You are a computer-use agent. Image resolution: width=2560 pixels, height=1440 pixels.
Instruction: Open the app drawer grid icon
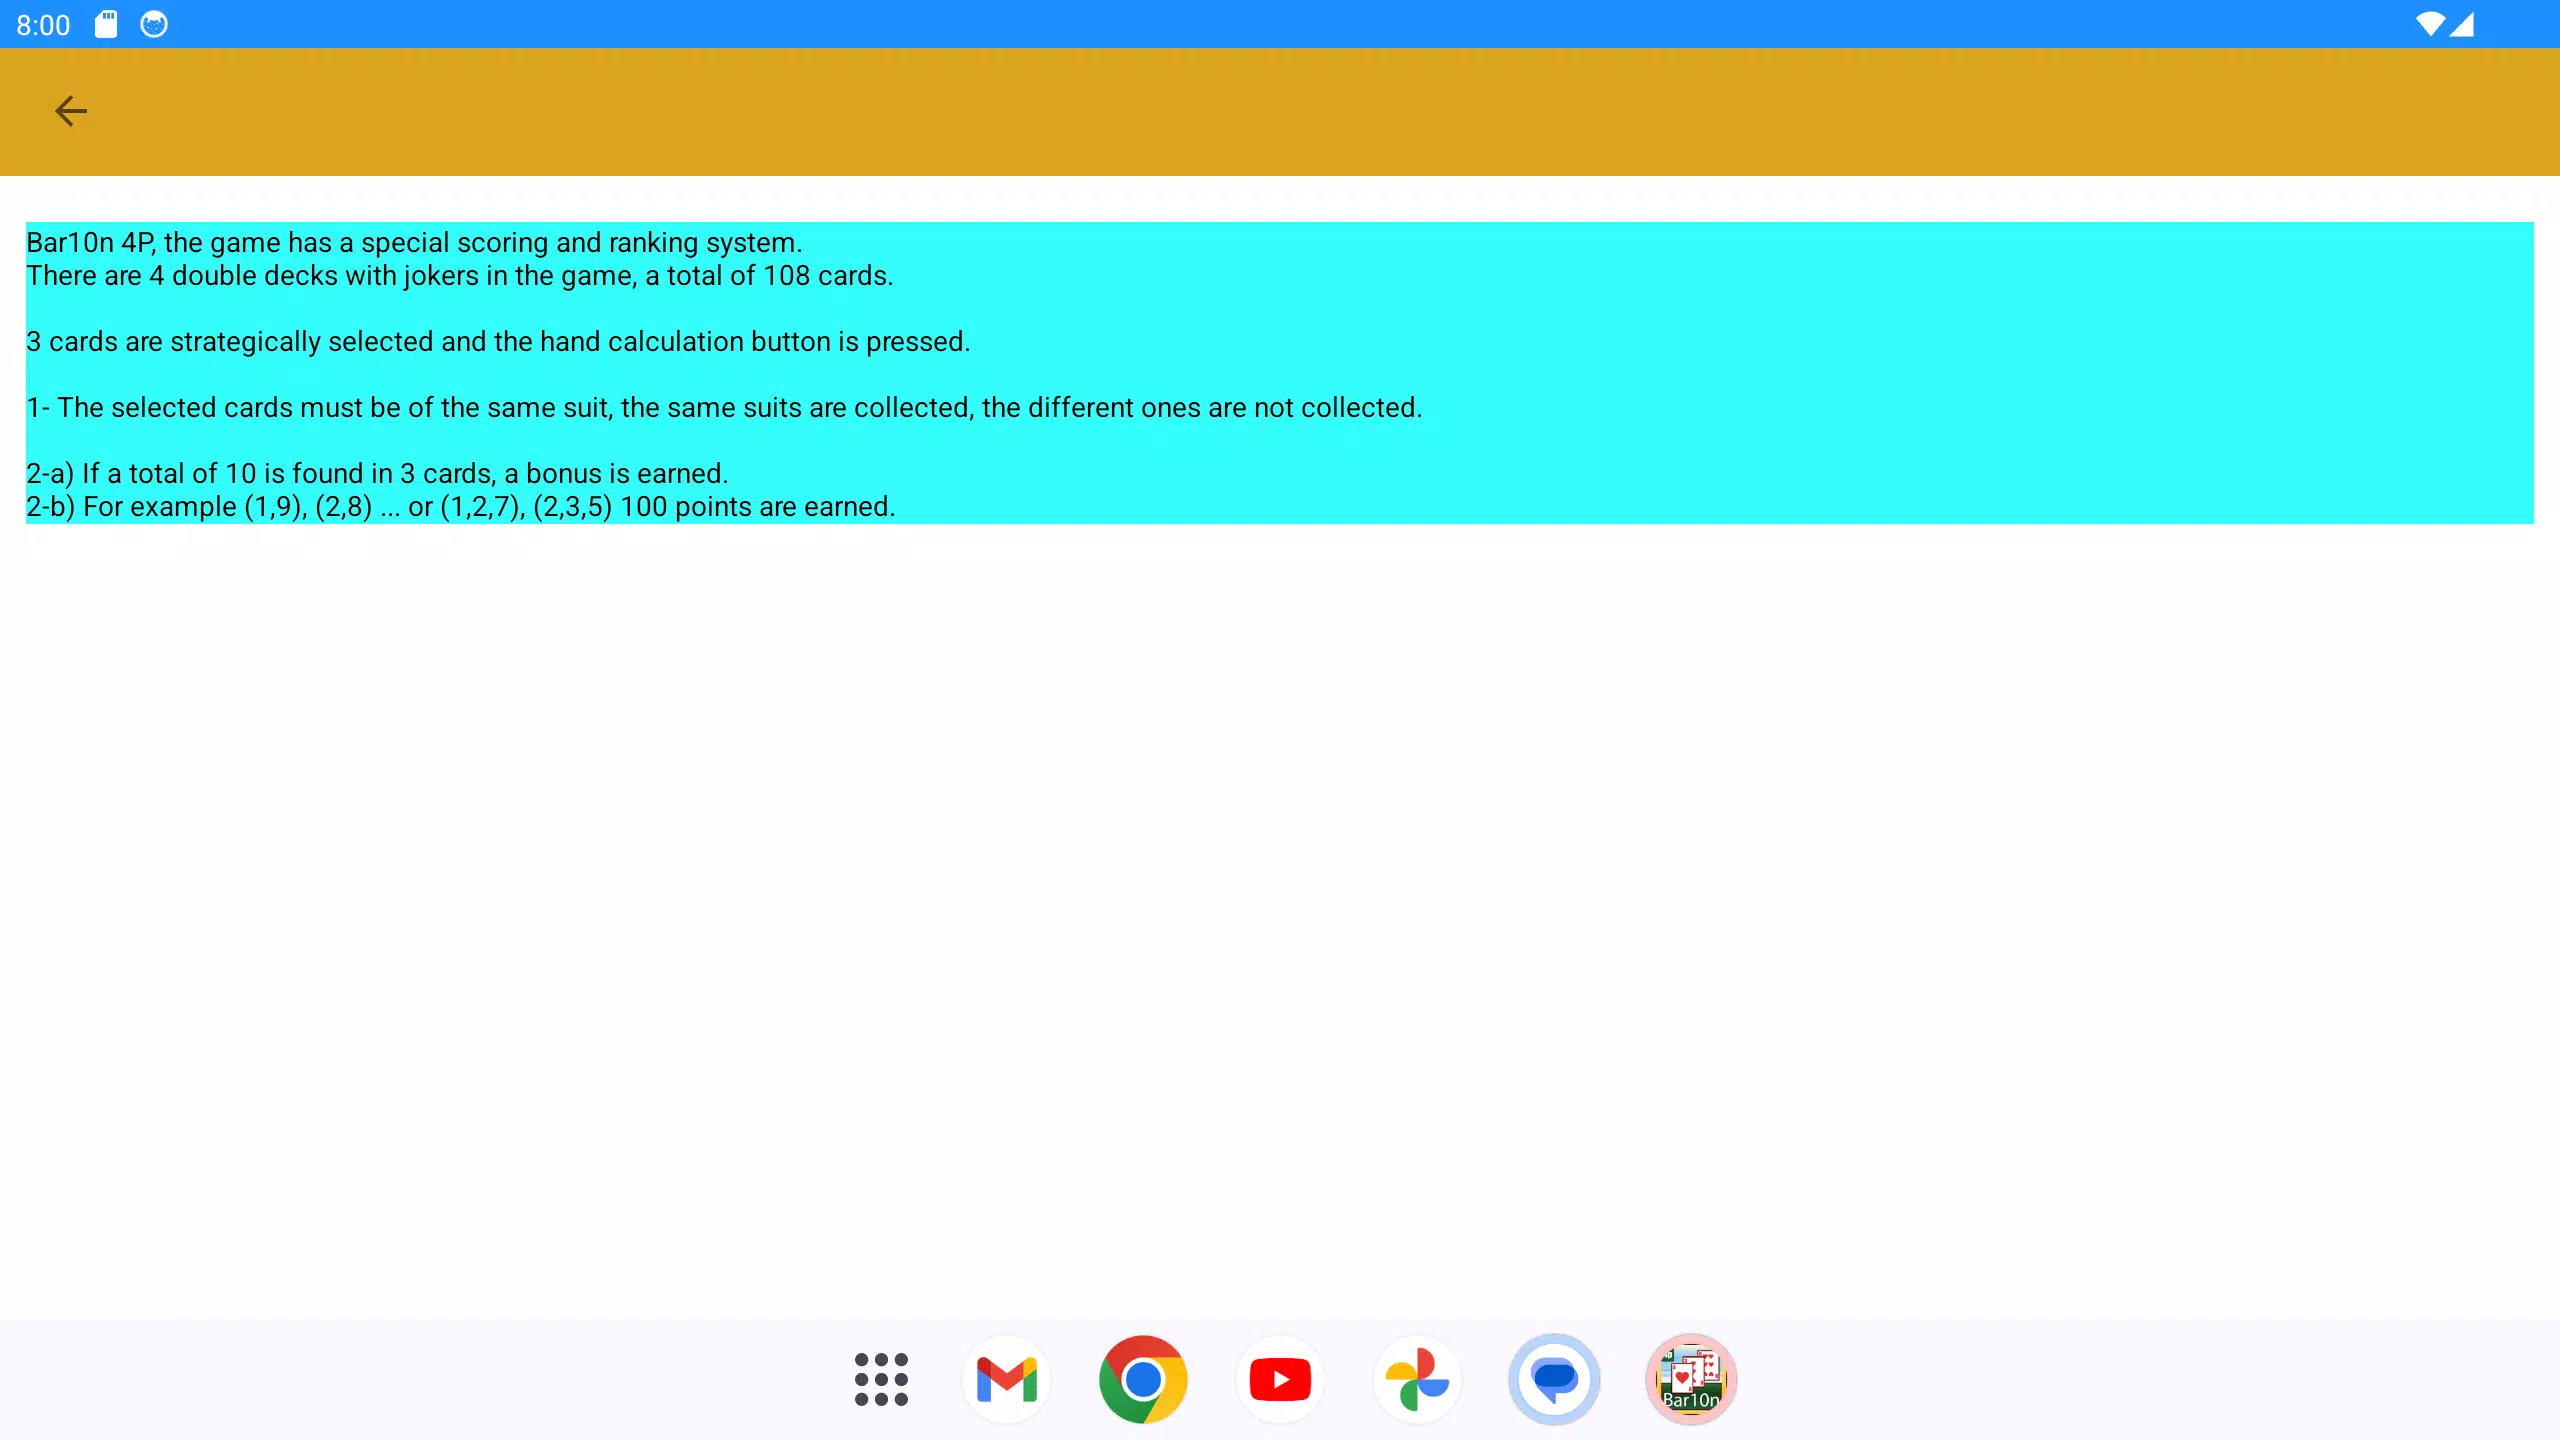click(881, 1379)
